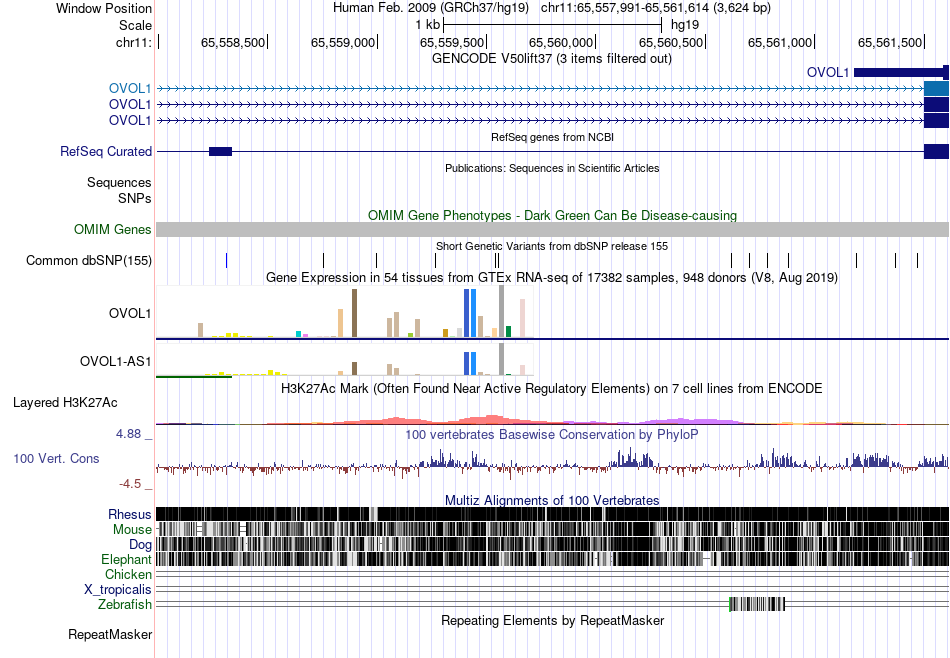Click the OVOL1 GTEx expression label

pos(130,313)
